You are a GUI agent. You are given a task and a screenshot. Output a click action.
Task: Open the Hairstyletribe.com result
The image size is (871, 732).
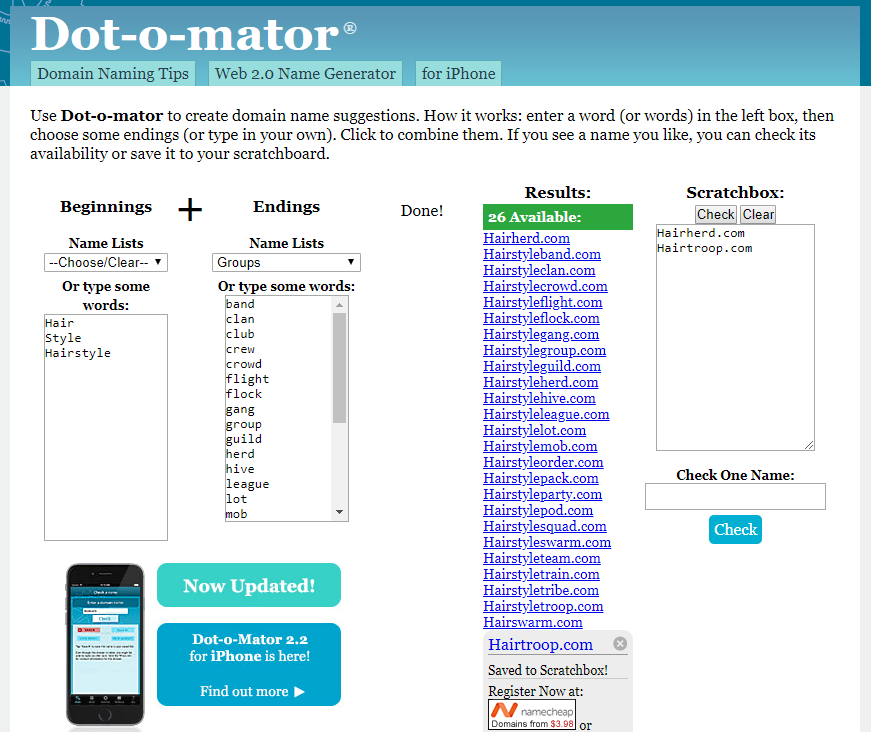tap(540, 590)
